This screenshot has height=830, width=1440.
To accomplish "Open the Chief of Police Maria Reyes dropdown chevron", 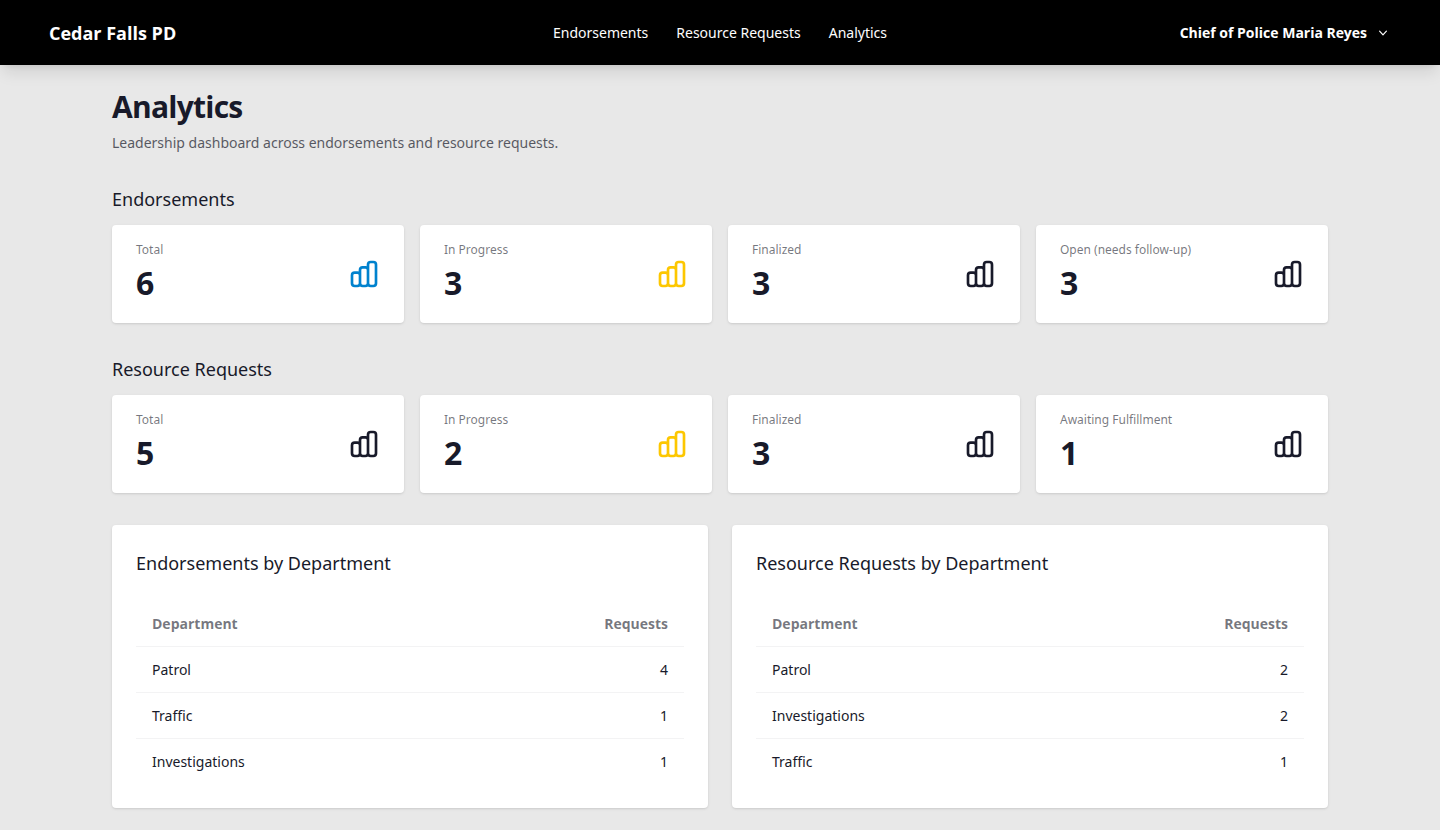I will coord(1383,33).
